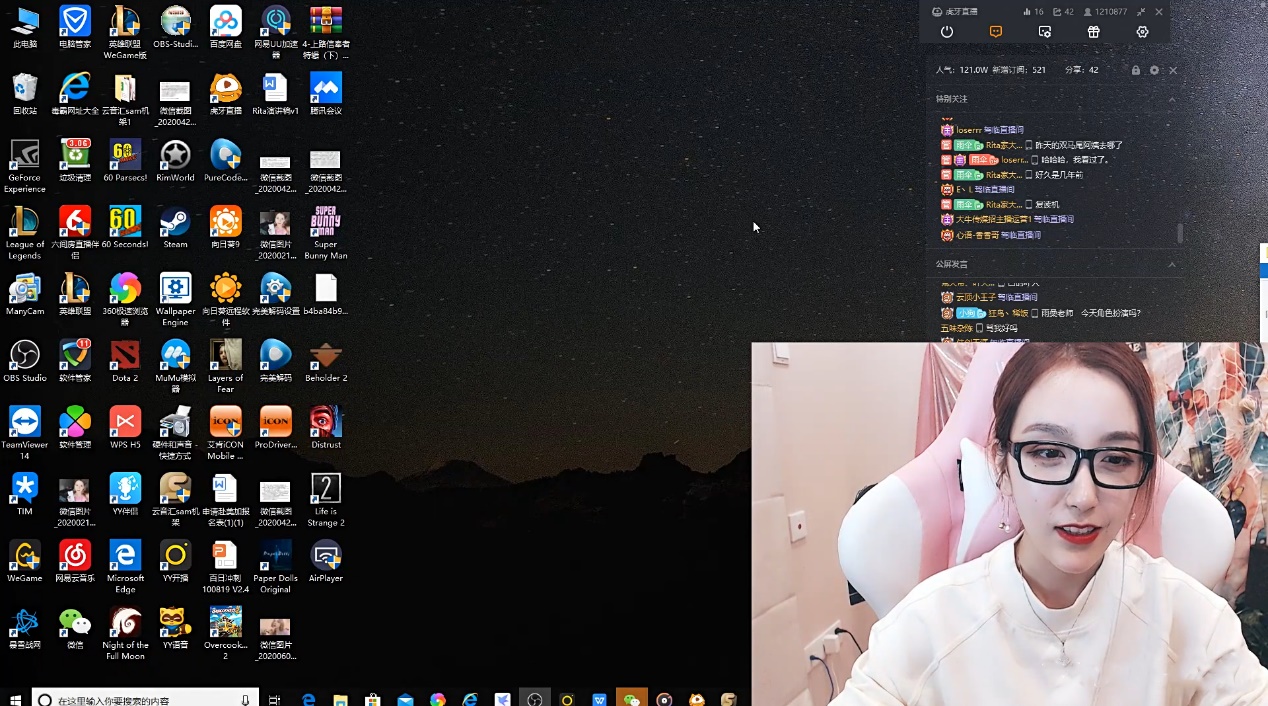Open the gear settings icon in the Huya top toolbar

point(1143,32)
